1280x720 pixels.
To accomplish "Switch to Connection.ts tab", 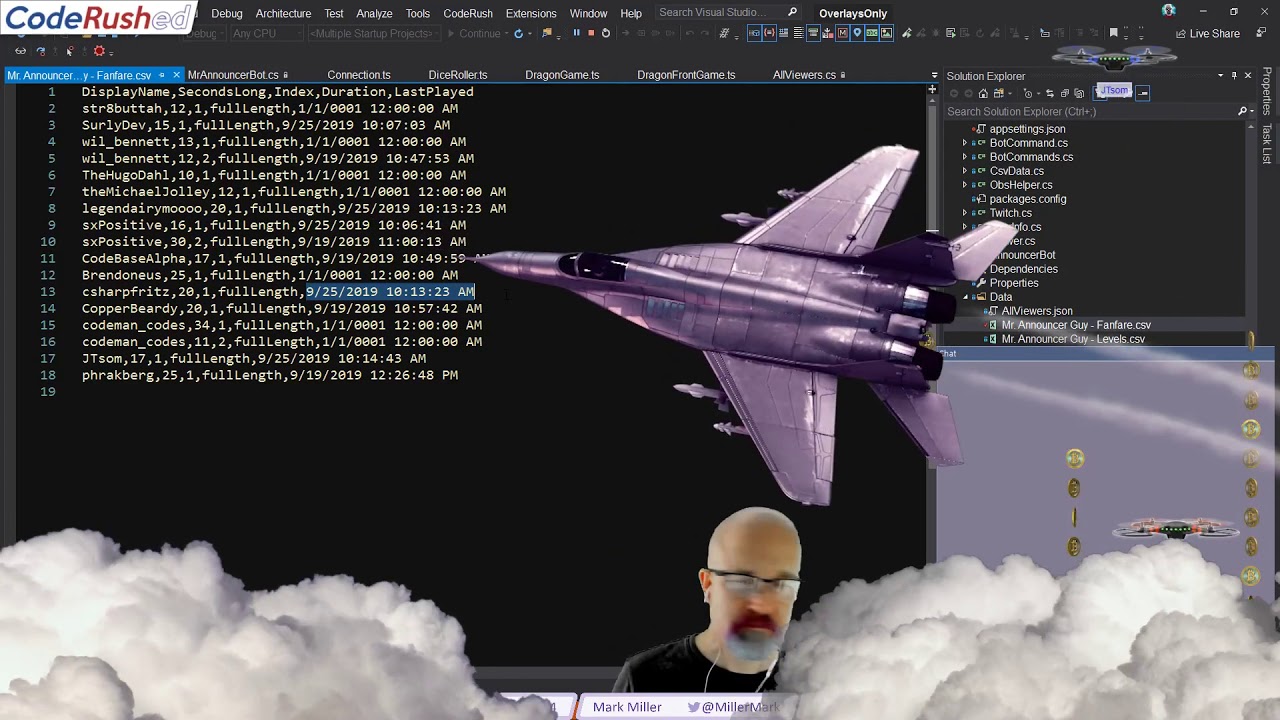I will pos(358,75).
